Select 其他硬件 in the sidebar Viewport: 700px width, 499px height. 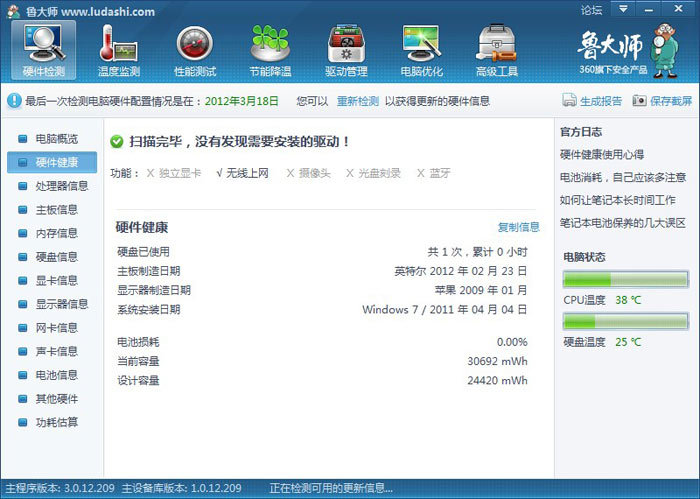click(x=52, y=399)
